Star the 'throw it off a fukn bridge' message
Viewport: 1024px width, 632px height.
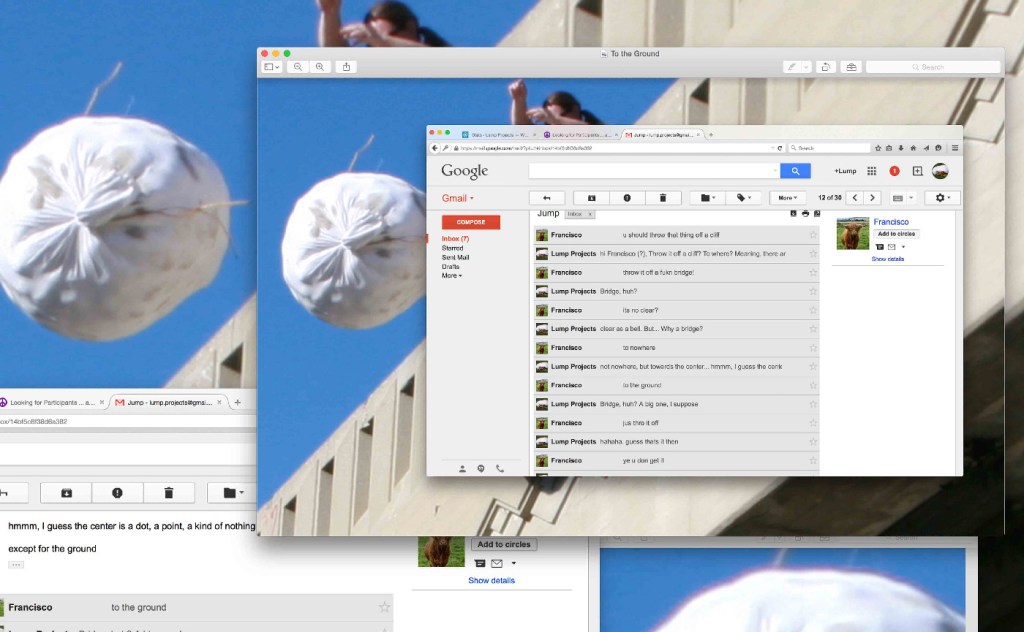pyautogui.click(x=813, y=273)
